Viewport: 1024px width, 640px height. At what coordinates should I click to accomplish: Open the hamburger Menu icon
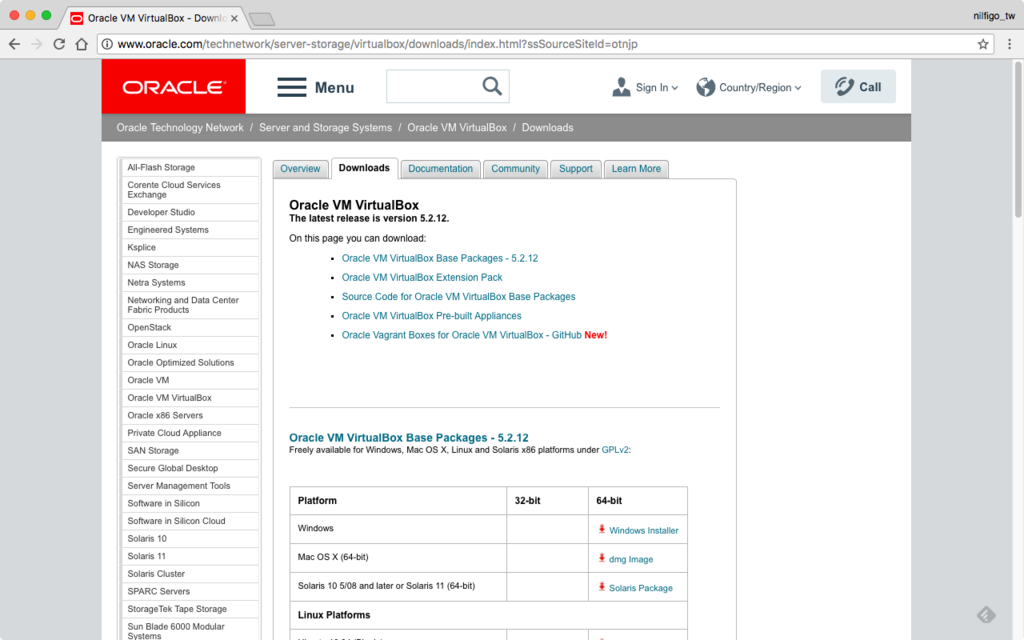click(291, 87)
